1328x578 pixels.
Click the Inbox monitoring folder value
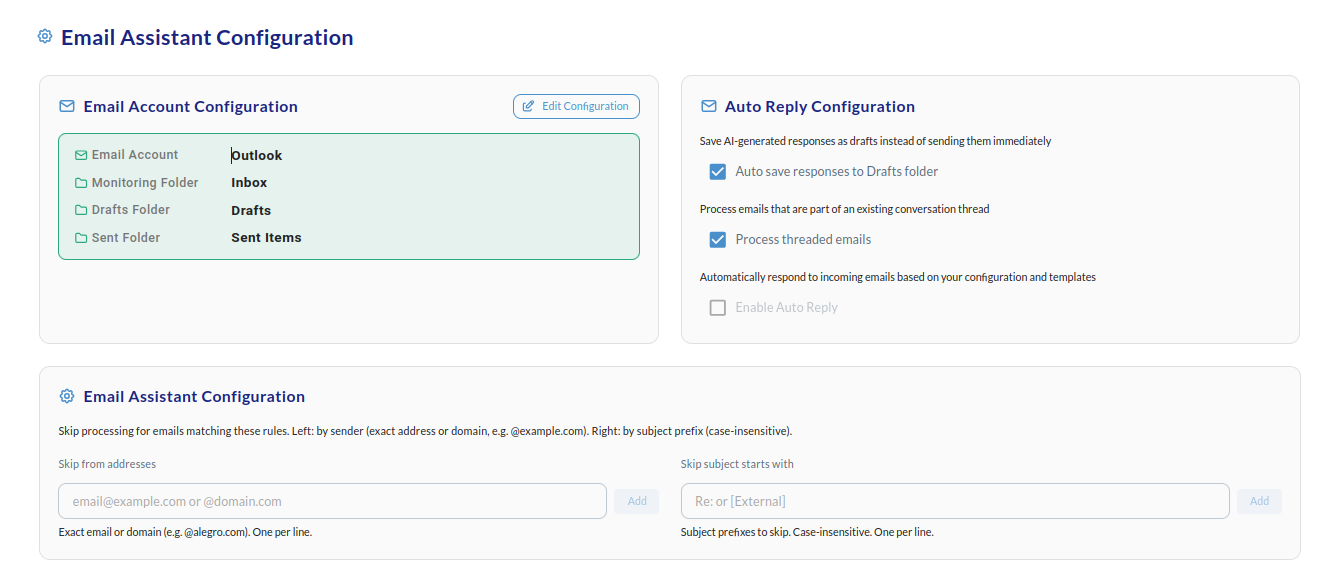[249, 183]
